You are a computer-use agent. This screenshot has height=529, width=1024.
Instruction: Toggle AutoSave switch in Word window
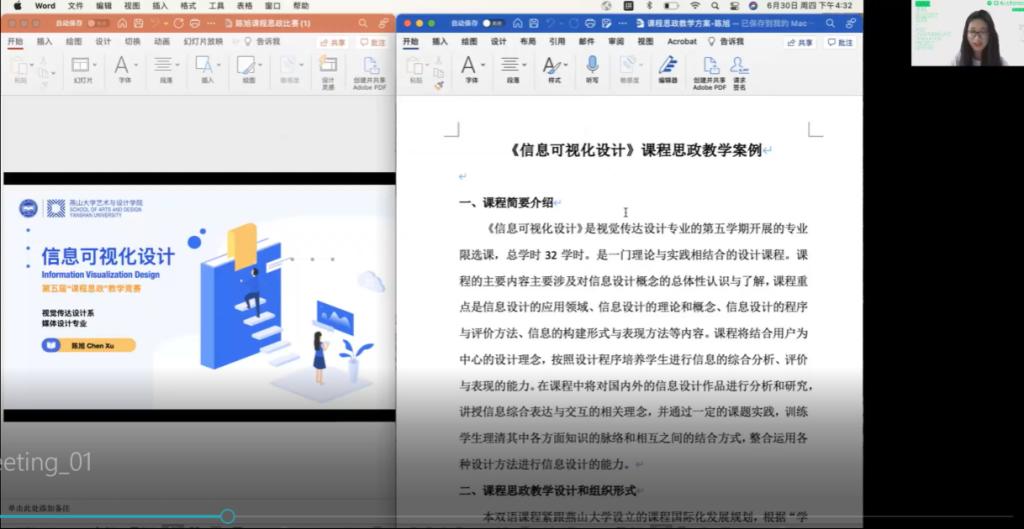point(491,22)
